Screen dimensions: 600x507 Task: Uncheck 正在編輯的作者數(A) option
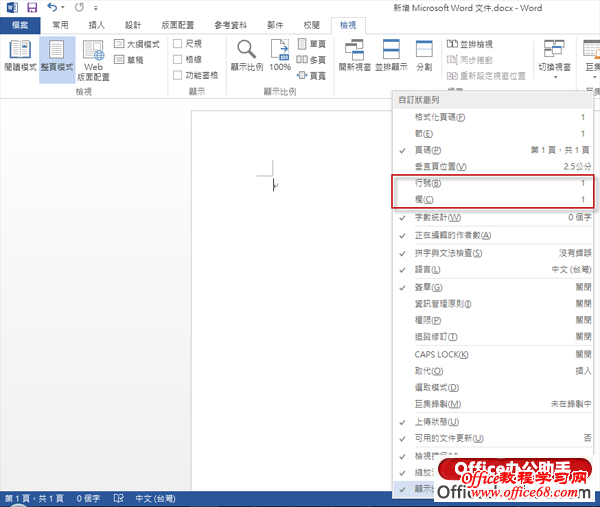[493, 235]
